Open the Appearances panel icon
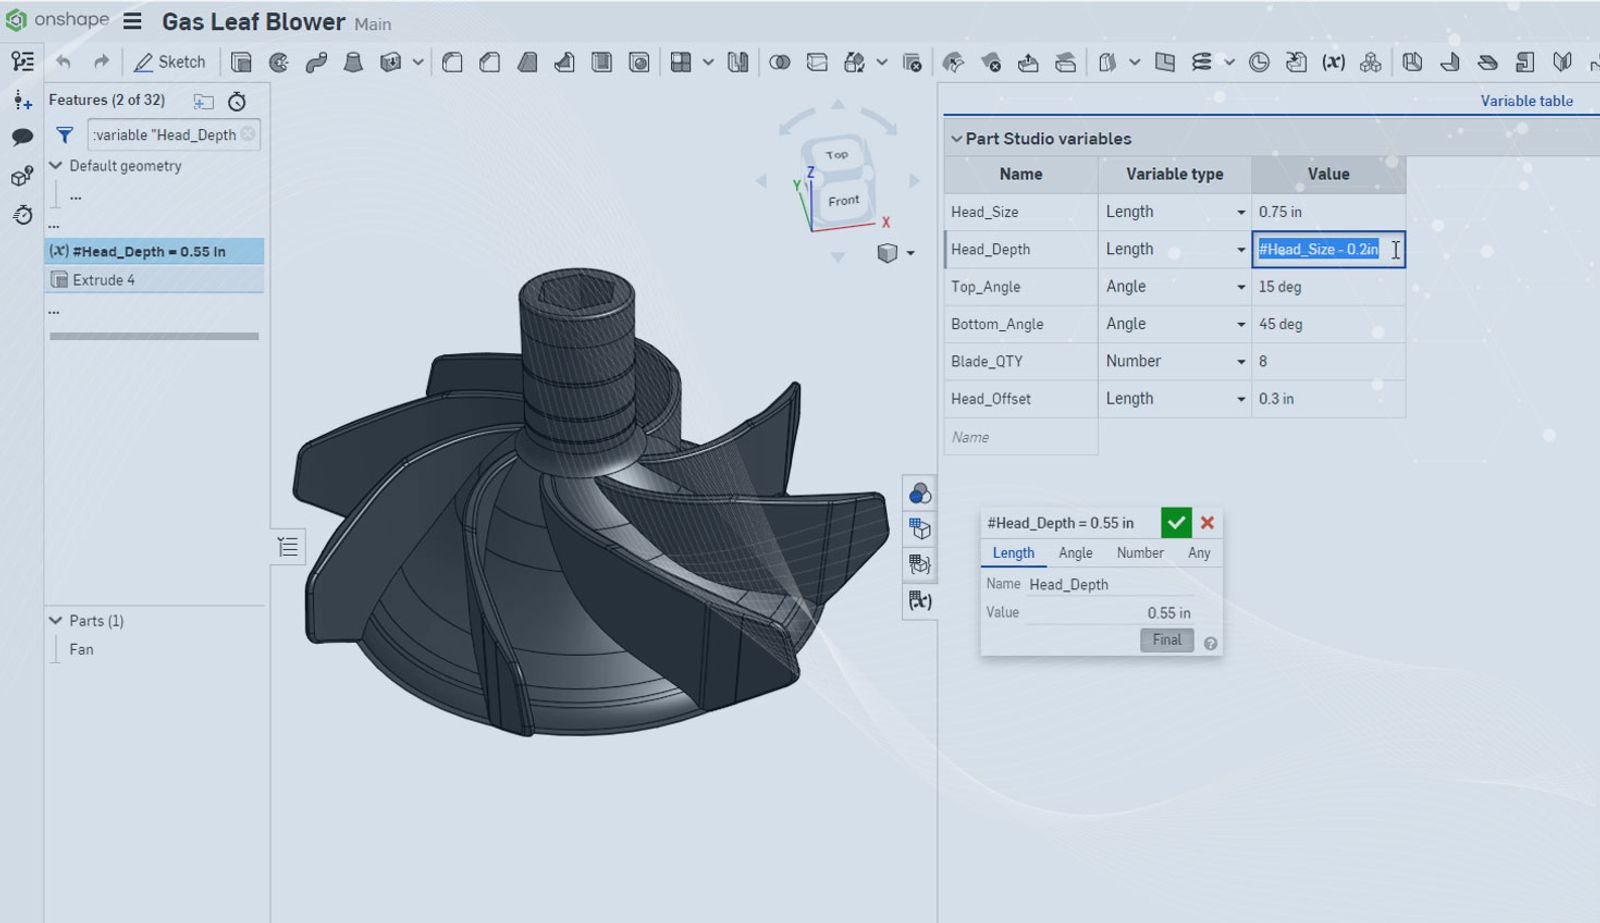 tap(919, 493)
